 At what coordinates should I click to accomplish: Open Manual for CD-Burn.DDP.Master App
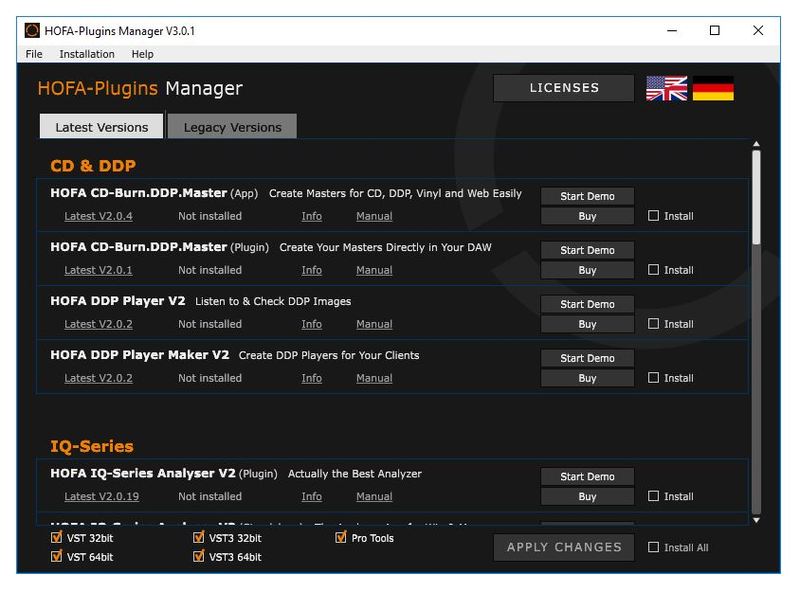[374, 216]
